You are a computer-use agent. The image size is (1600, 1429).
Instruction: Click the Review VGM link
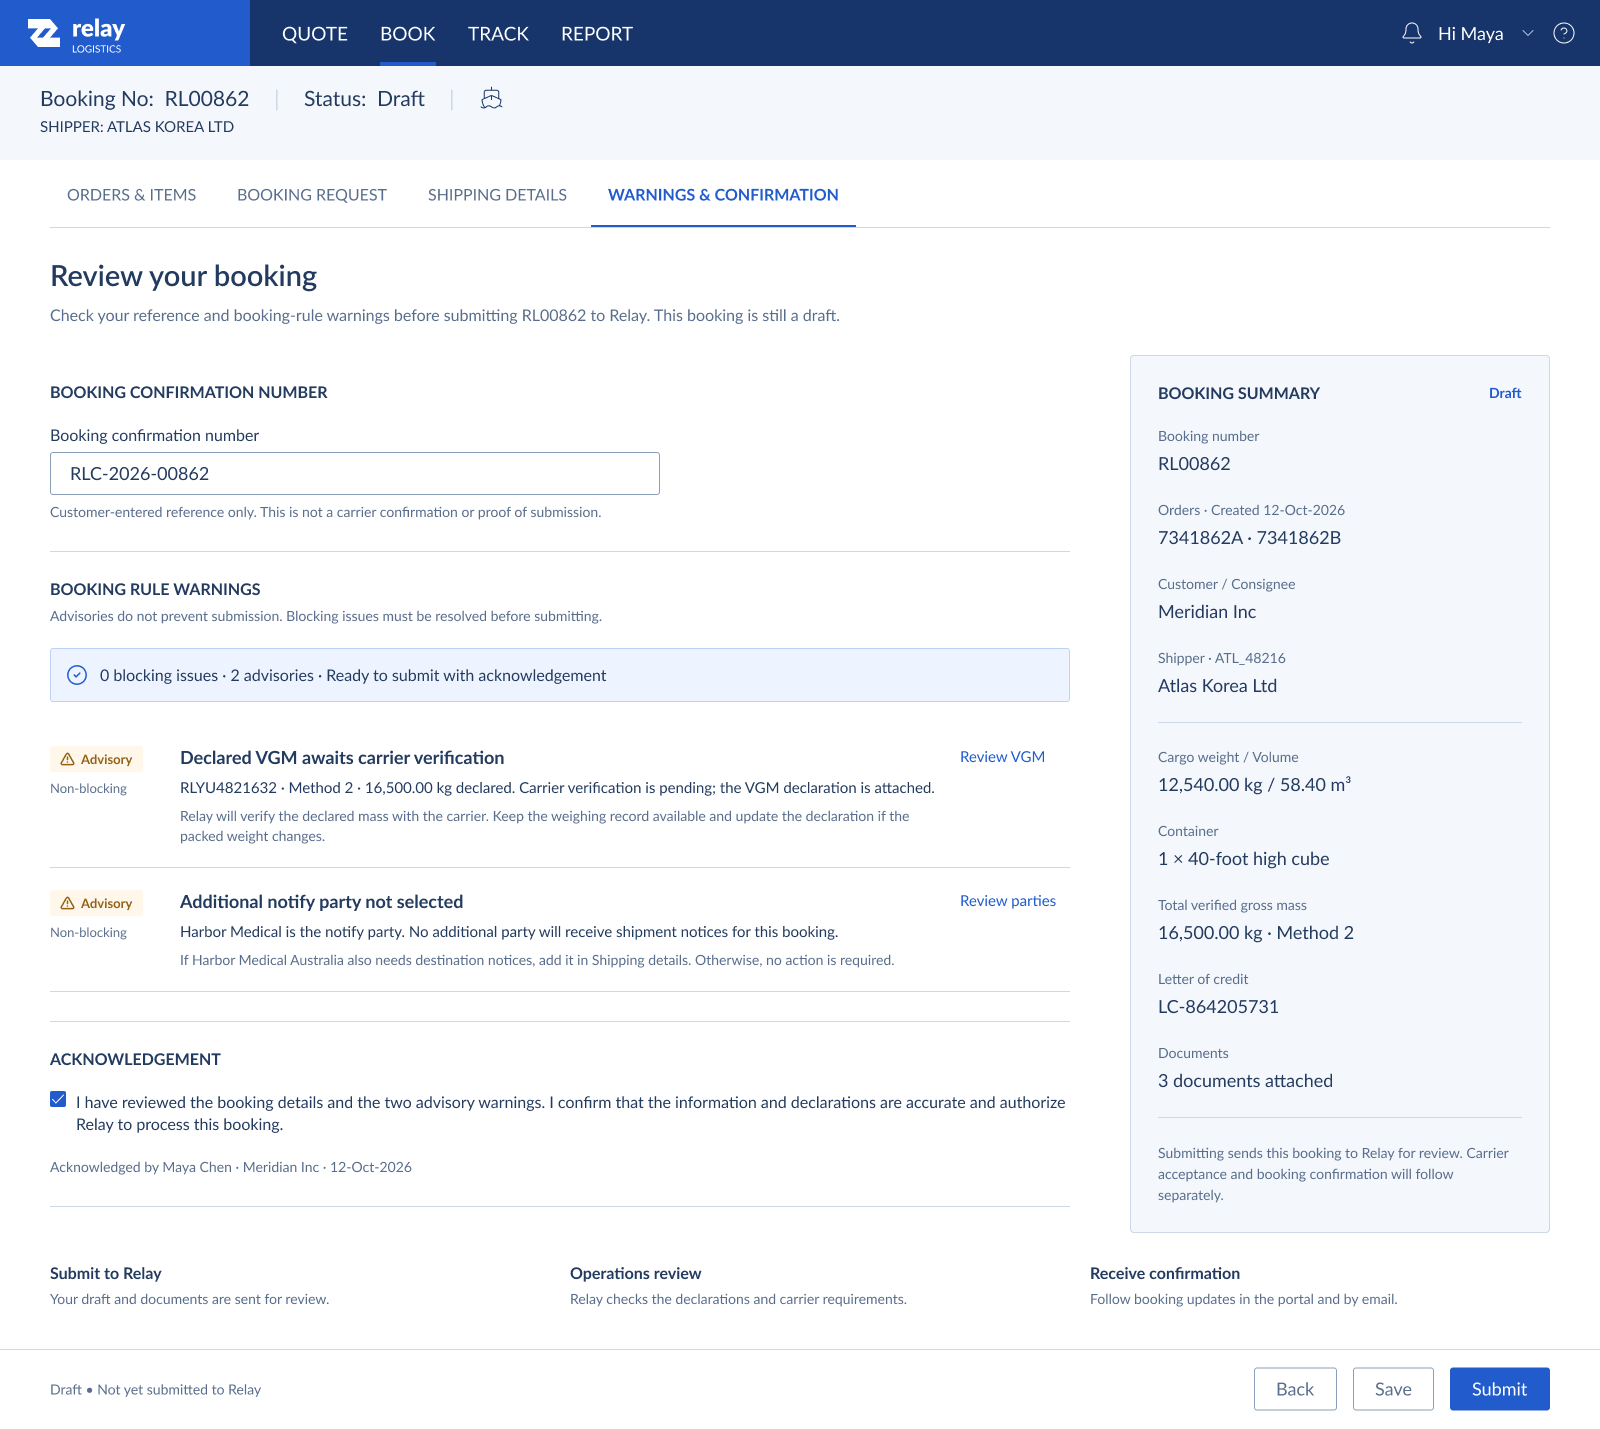point(1002,757)
